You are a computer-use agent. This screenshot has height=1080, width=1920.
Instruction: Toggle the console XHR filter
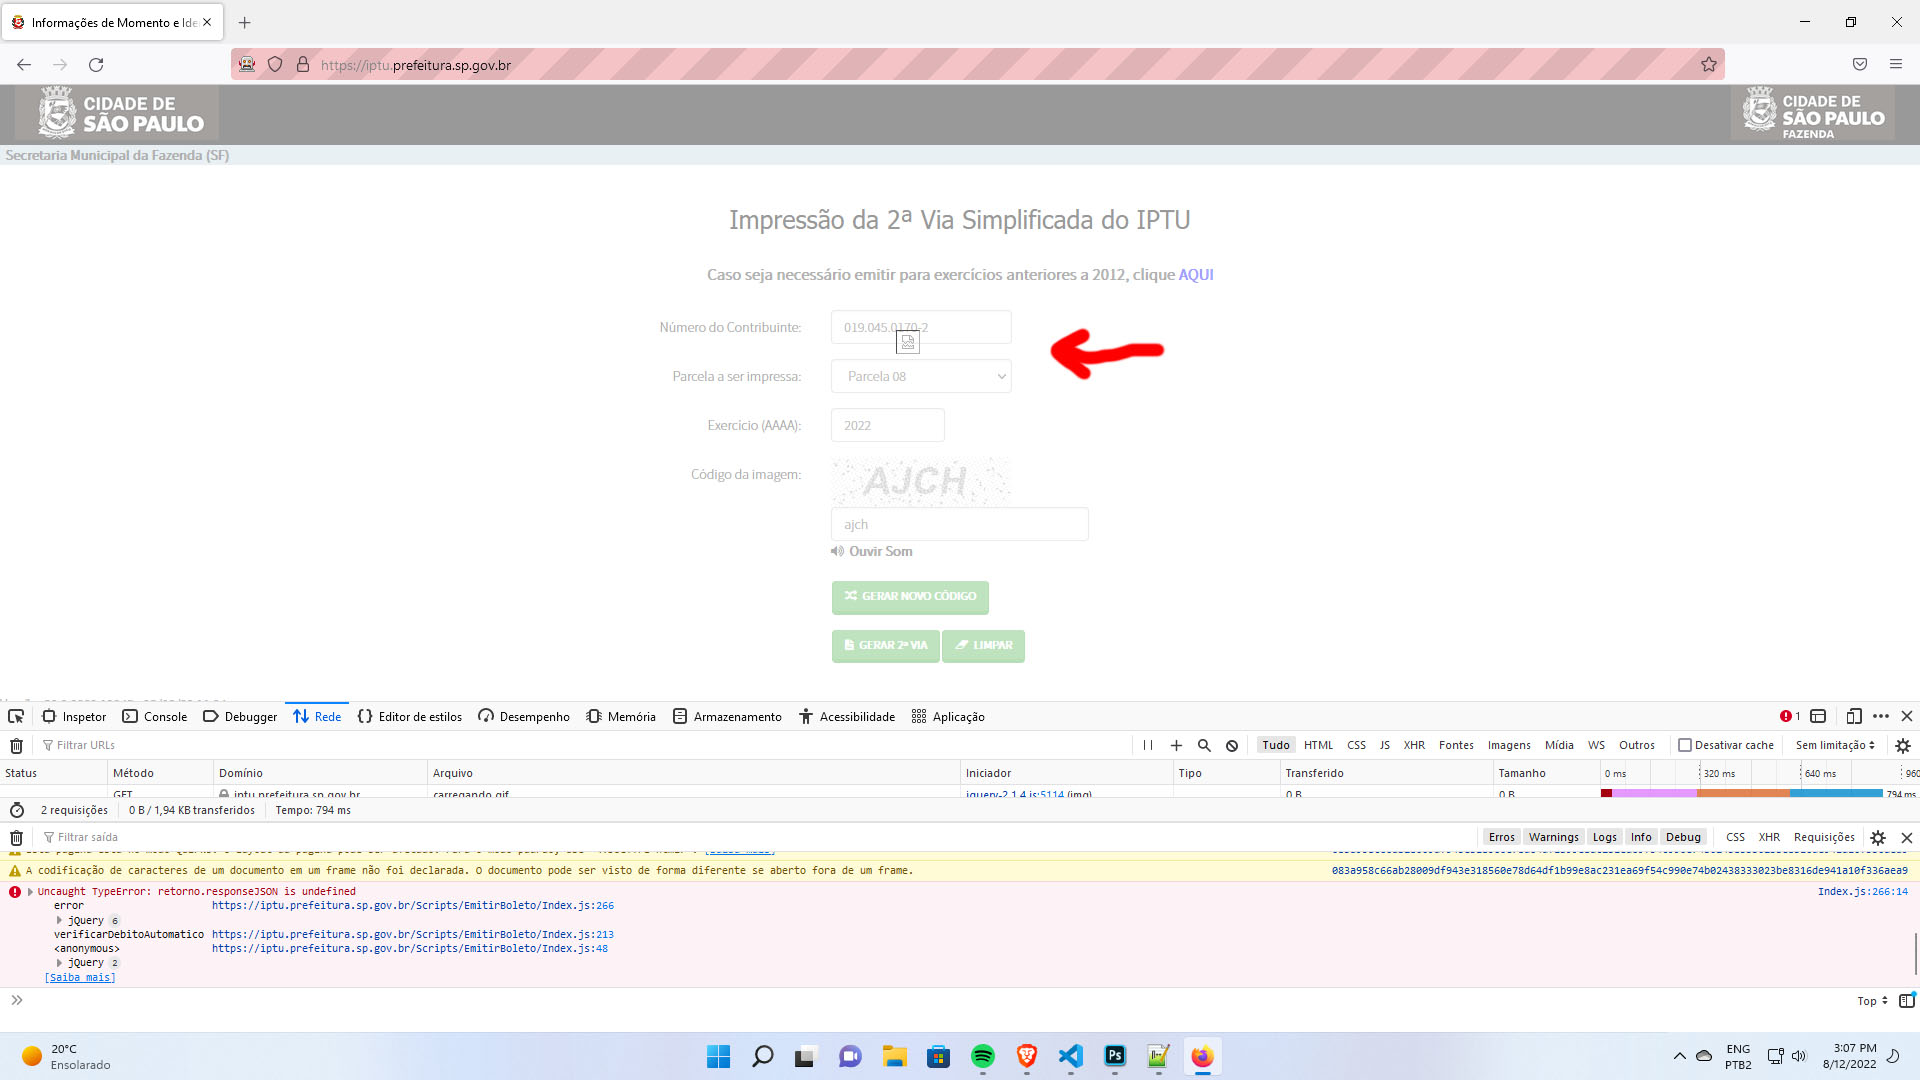pos(1769,837)
